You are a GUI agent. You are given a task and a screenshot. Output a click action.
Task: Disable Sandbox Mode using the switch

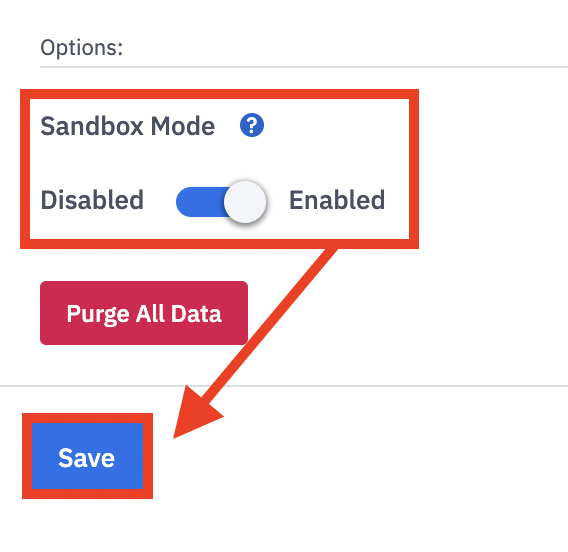click(221, 202)
